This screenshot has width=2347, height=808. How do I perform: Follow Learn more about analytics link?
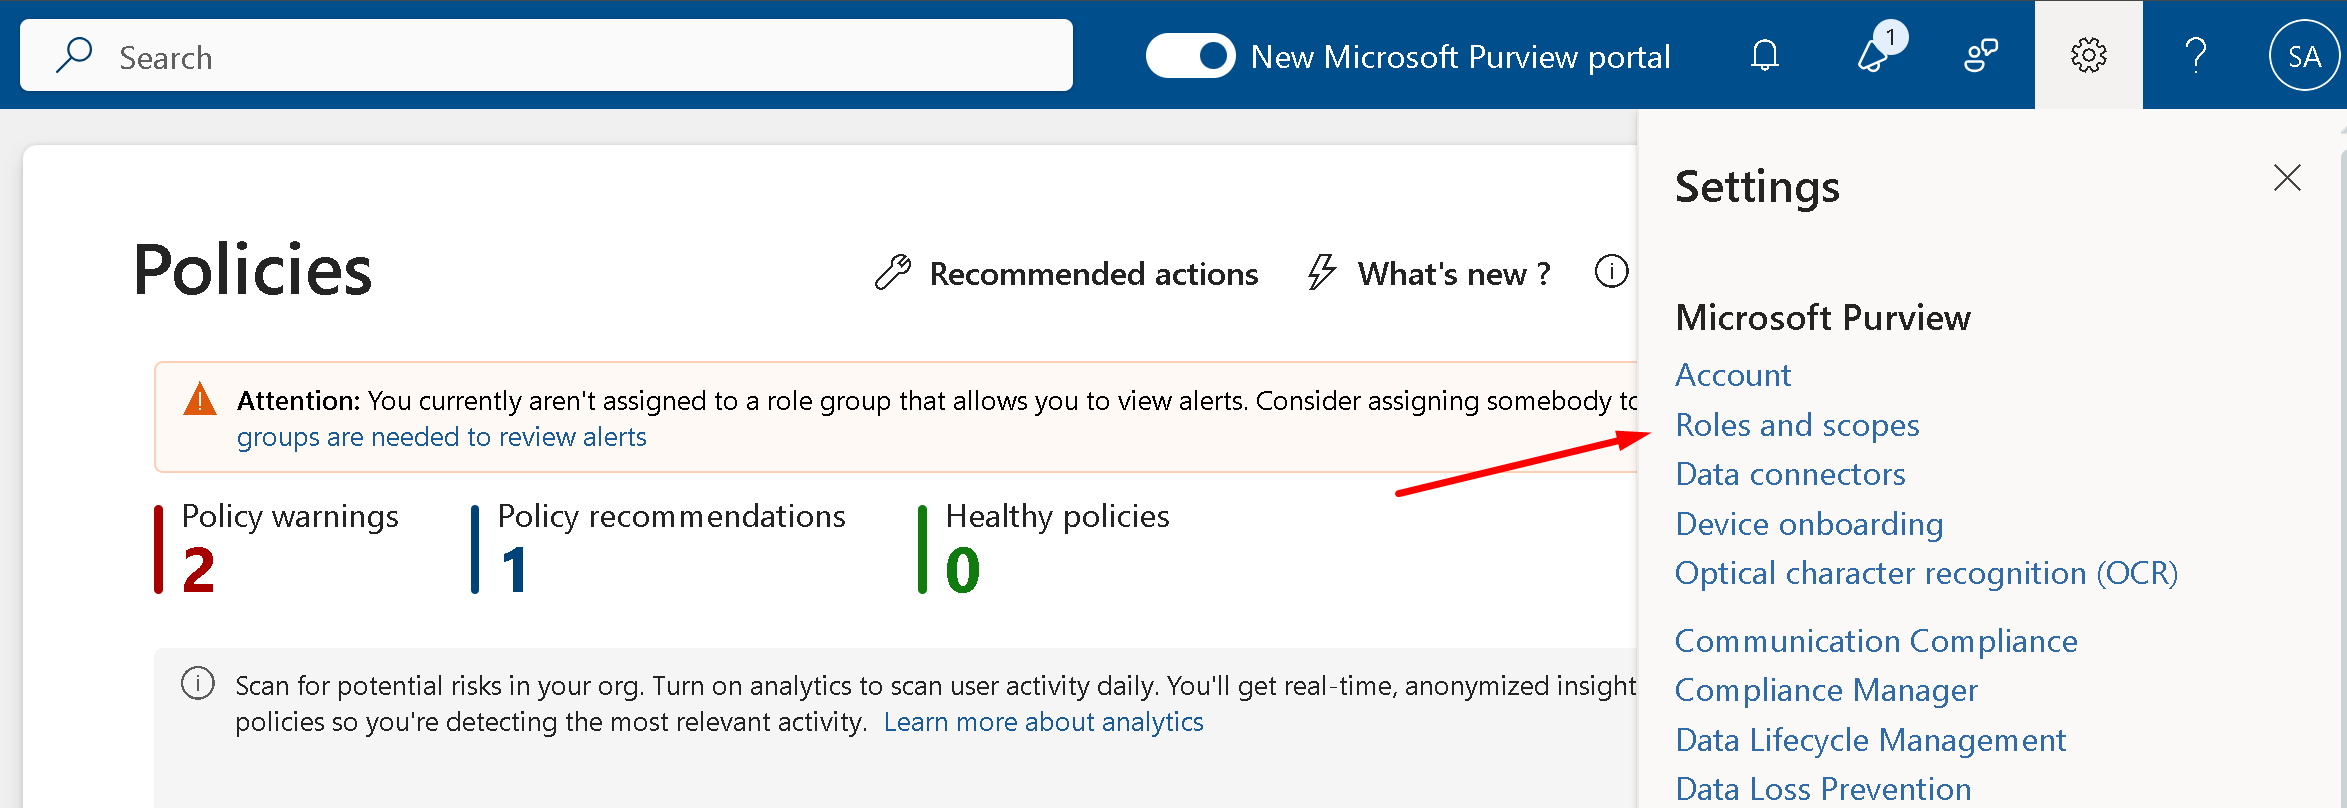click(x=1043, y=722)
